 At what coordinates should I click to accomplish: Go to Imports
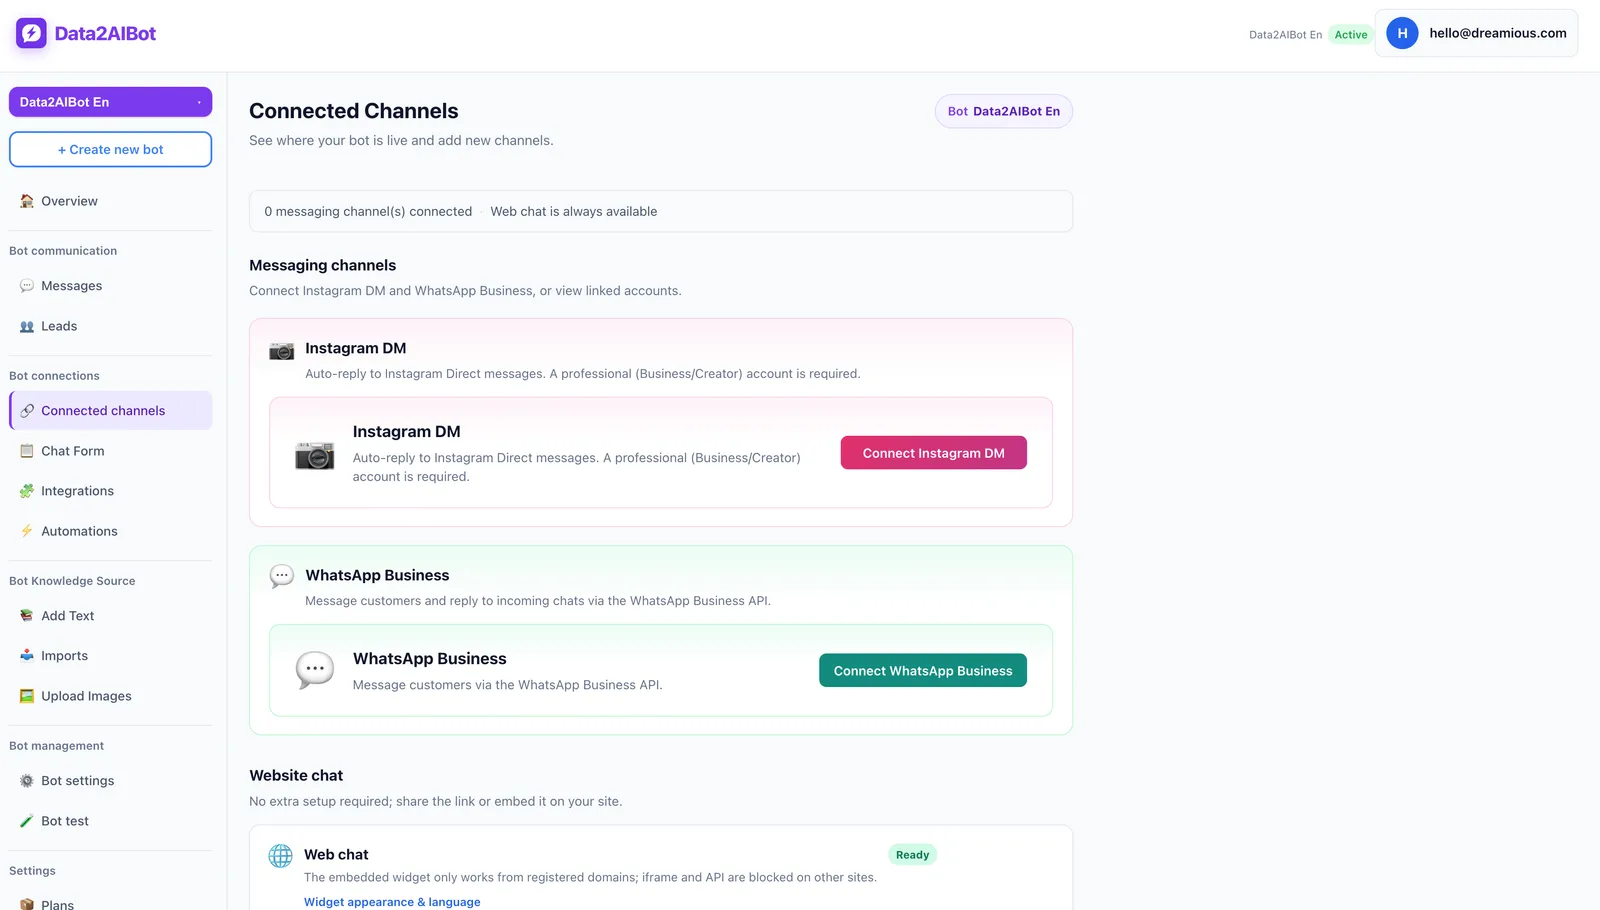pos(110,656)
